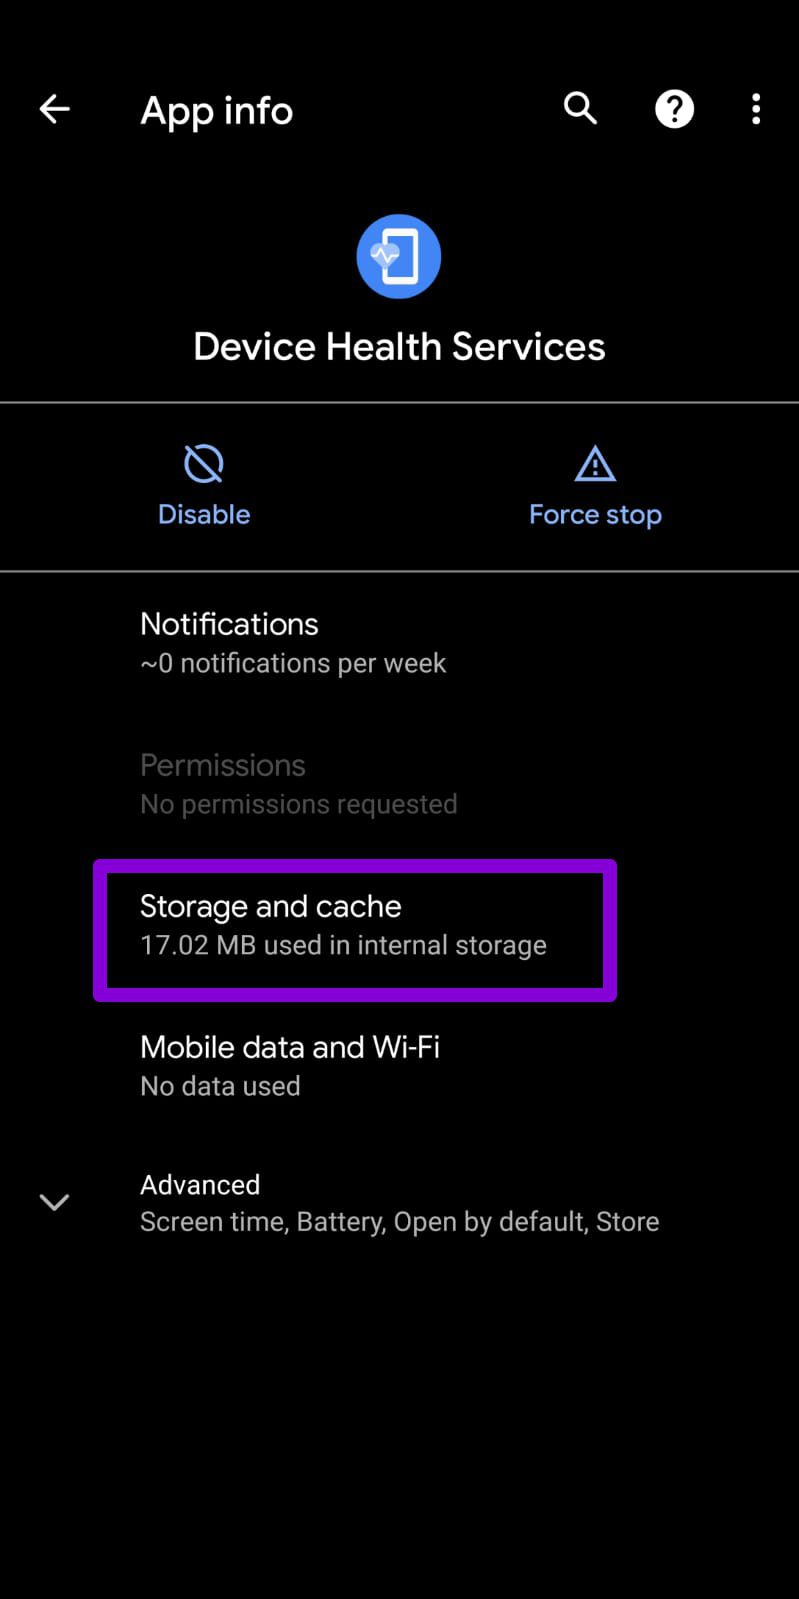Expand the Advanced section label

coord(200,1185)
